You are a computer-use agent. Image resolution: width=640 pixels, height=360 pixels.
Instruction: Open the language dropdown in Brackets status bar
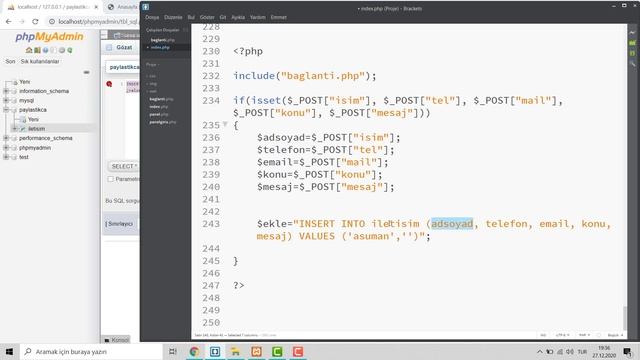584,335
